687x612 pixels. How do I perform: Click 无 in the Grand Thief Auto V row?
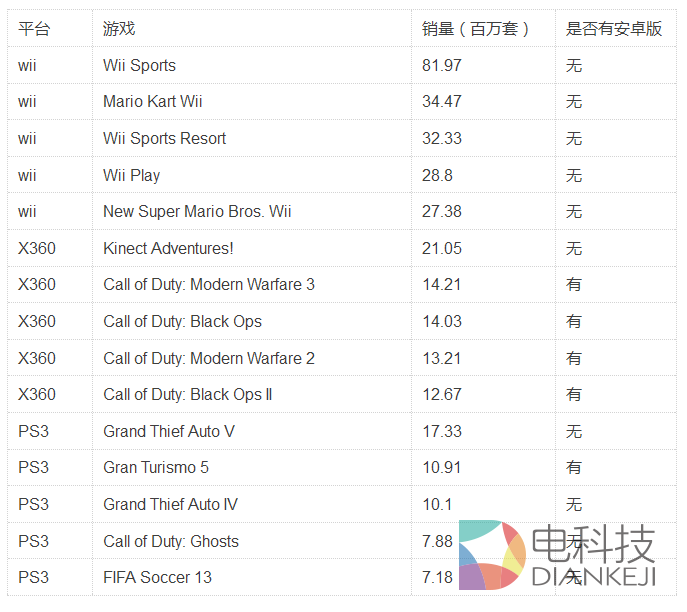point(574,432)
